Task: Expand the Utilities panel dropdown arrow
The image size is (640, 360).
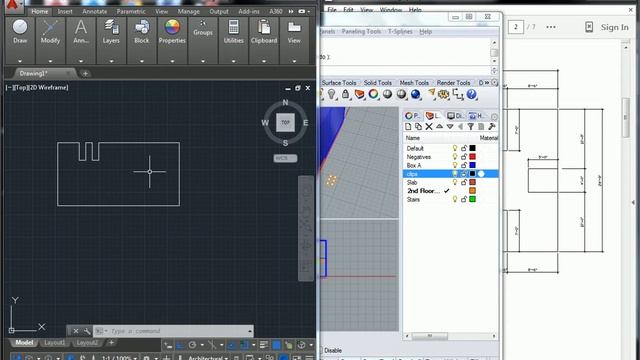Action: coord(233,61)
